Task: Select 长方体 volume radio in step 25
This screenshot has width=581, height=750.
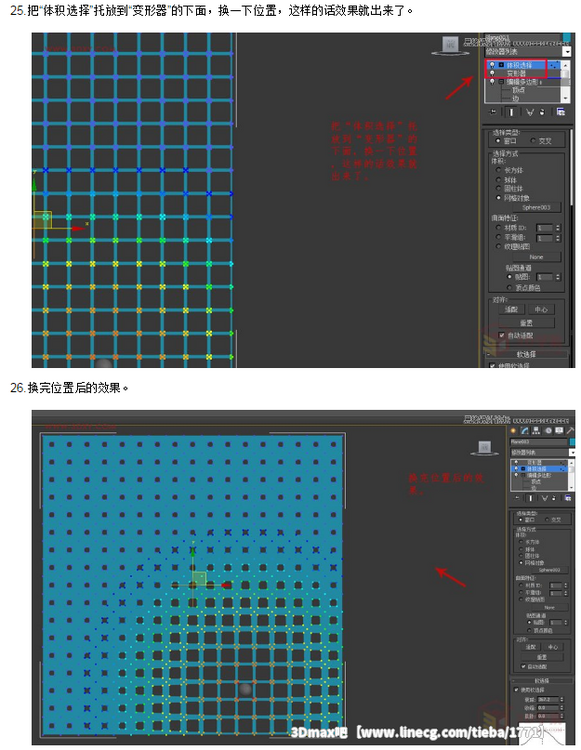Action: (498, 170)
